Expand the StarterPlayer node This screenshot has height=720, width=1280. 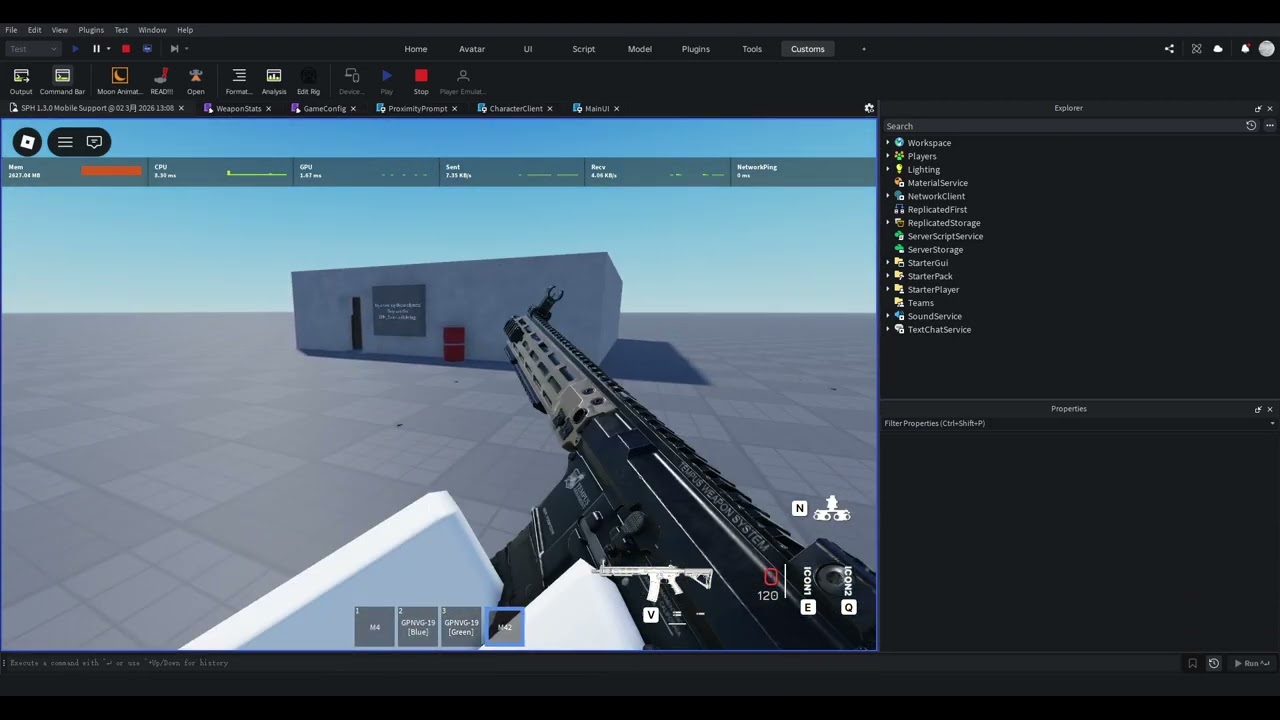888,289
